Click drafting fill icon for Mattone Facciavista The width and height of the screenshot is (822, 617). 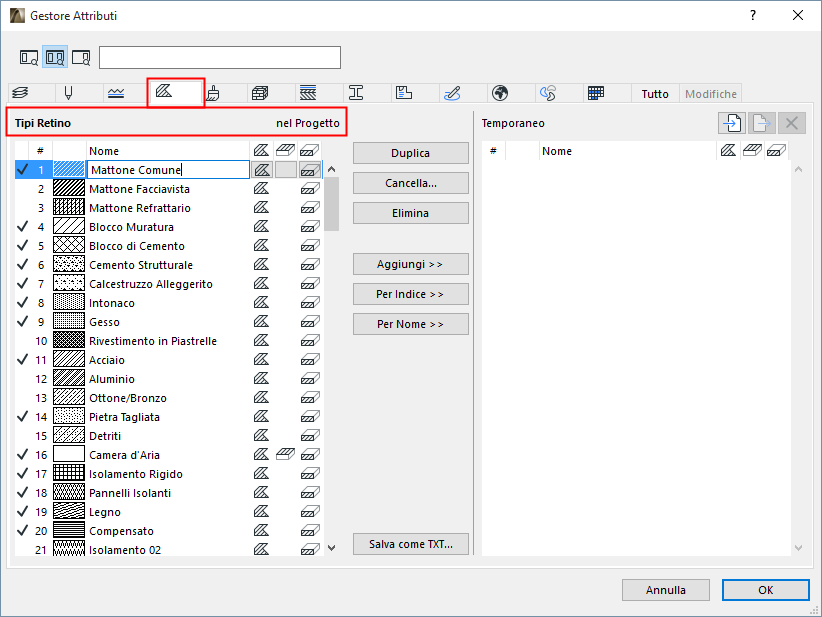262,189
